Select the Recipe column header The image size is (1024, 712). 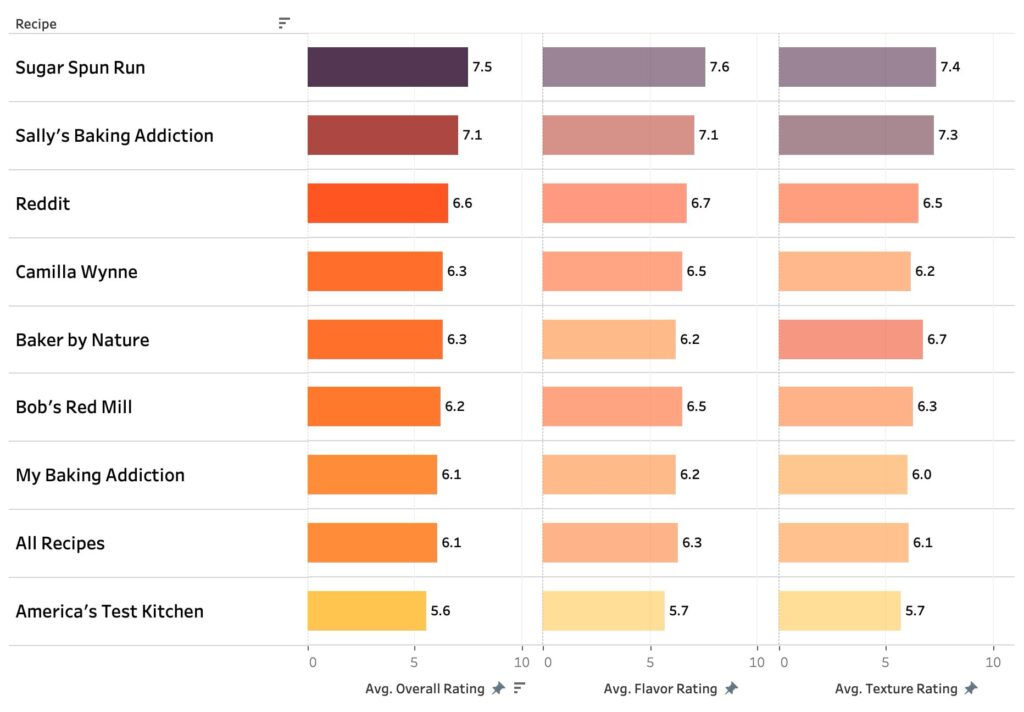tap(36, 23)
